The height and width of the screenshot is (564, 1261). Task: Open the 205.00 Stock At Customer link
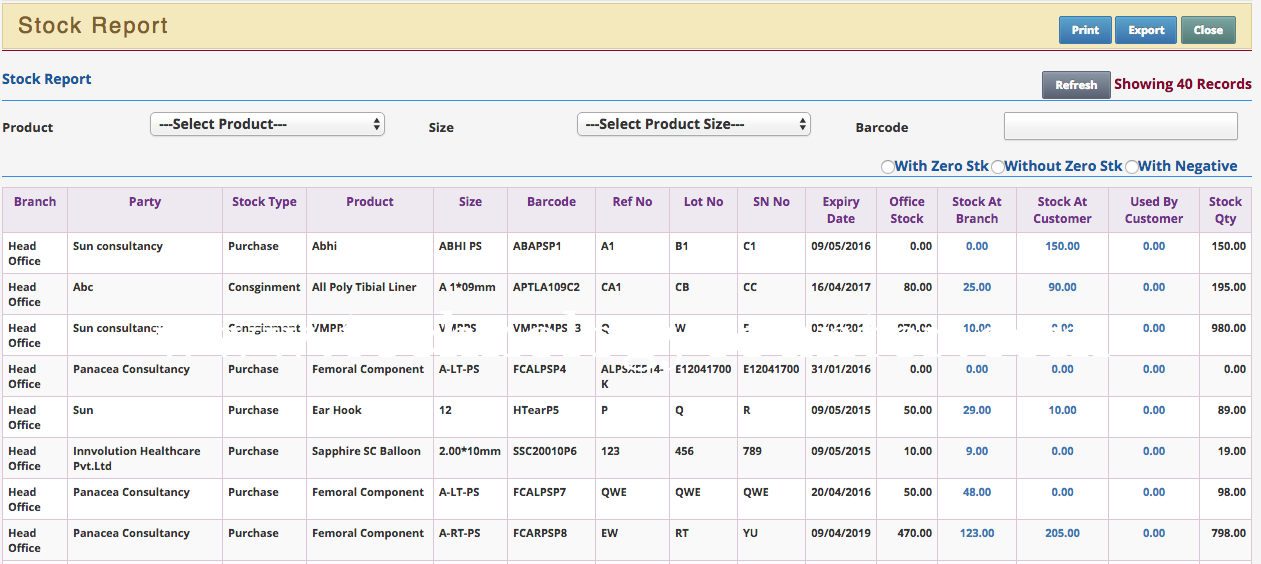1062,533
